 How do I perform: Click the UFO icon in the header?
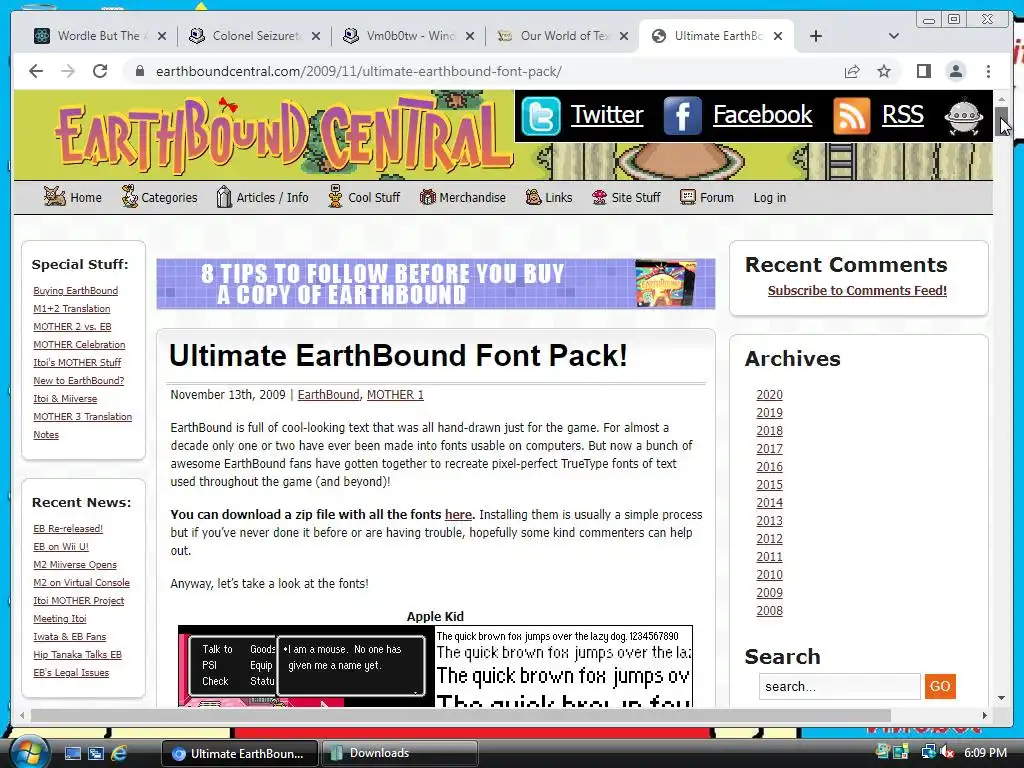pos(963,117)
